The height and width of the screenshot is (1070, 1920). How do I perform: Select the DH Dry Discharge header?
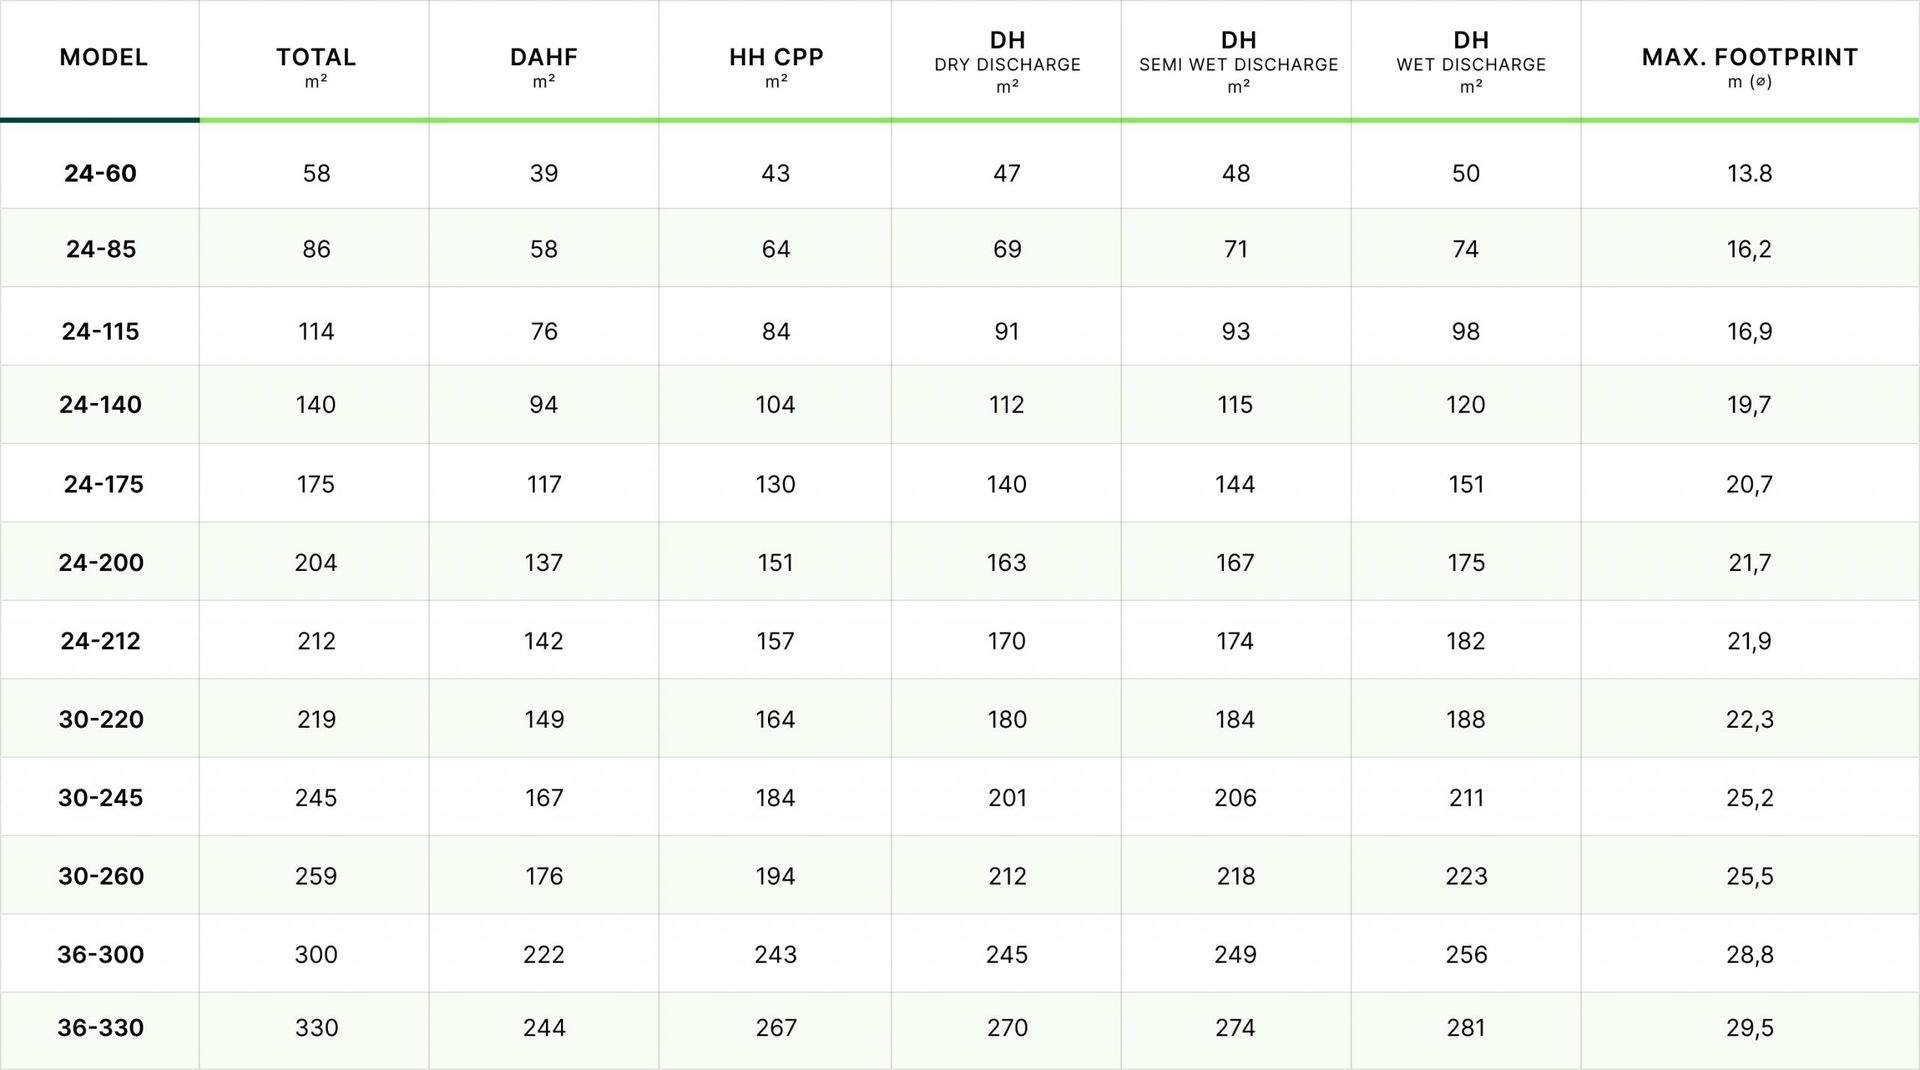click(1007, 62)
